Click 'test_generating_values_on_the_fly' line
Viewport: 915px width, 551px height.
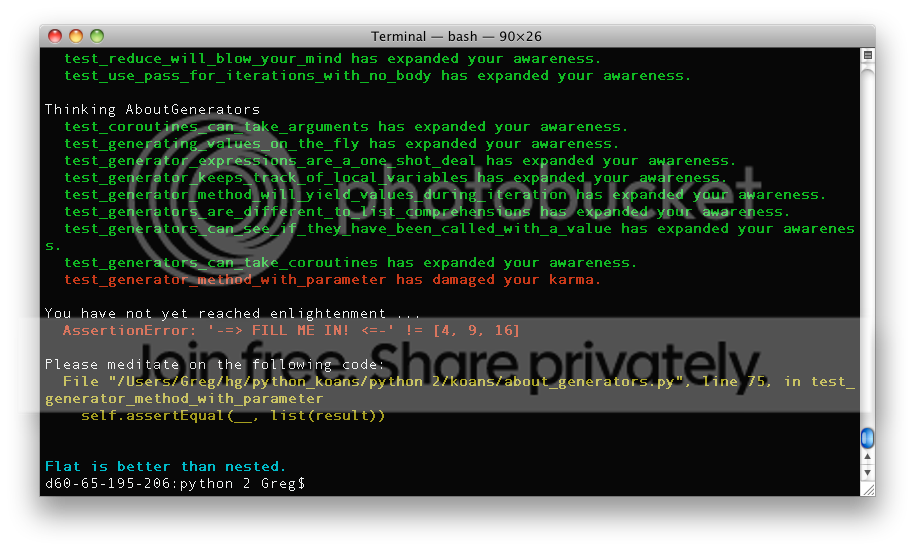pyautogui.click(x=341, y=144)
